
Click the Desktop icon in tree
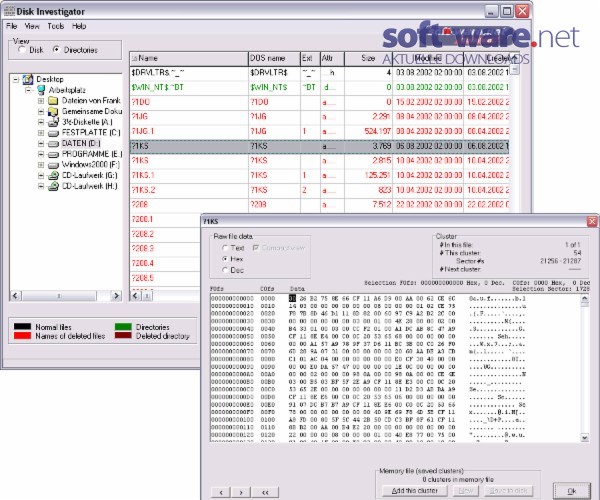[x=28, y=80]
